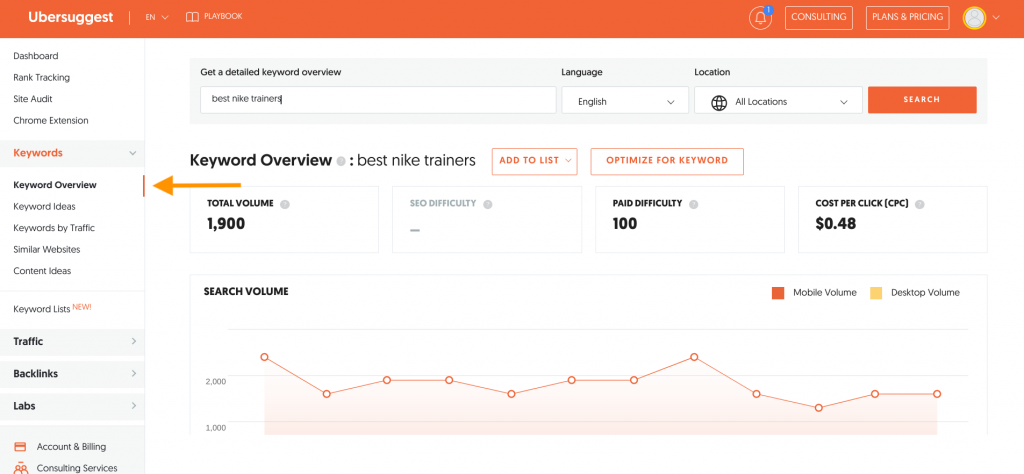The height and width of the screenshot is (474, 1024).
Task: Click help icon beside Keyword Overview heading
Action: (x=341, y=161)
